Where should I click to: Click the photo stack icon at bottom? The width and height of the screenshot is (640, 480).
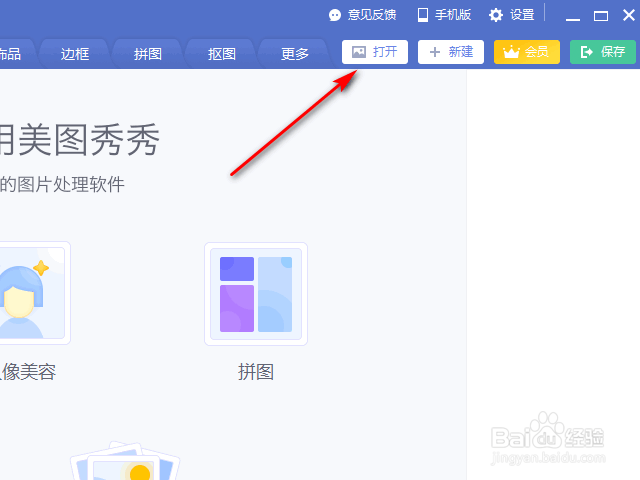125,460
